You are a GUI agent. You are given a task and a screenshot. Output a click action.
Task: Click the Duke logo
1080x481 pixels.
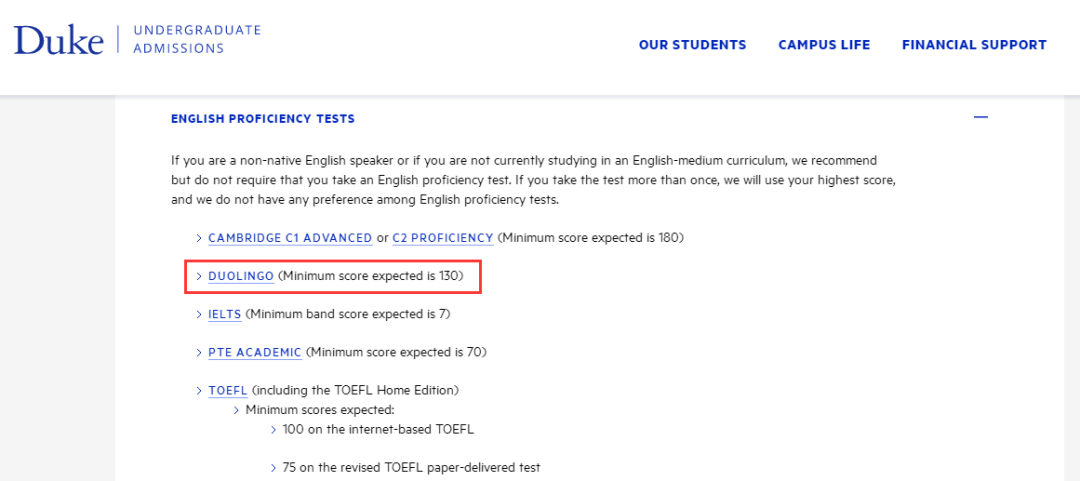pos(59,40)
